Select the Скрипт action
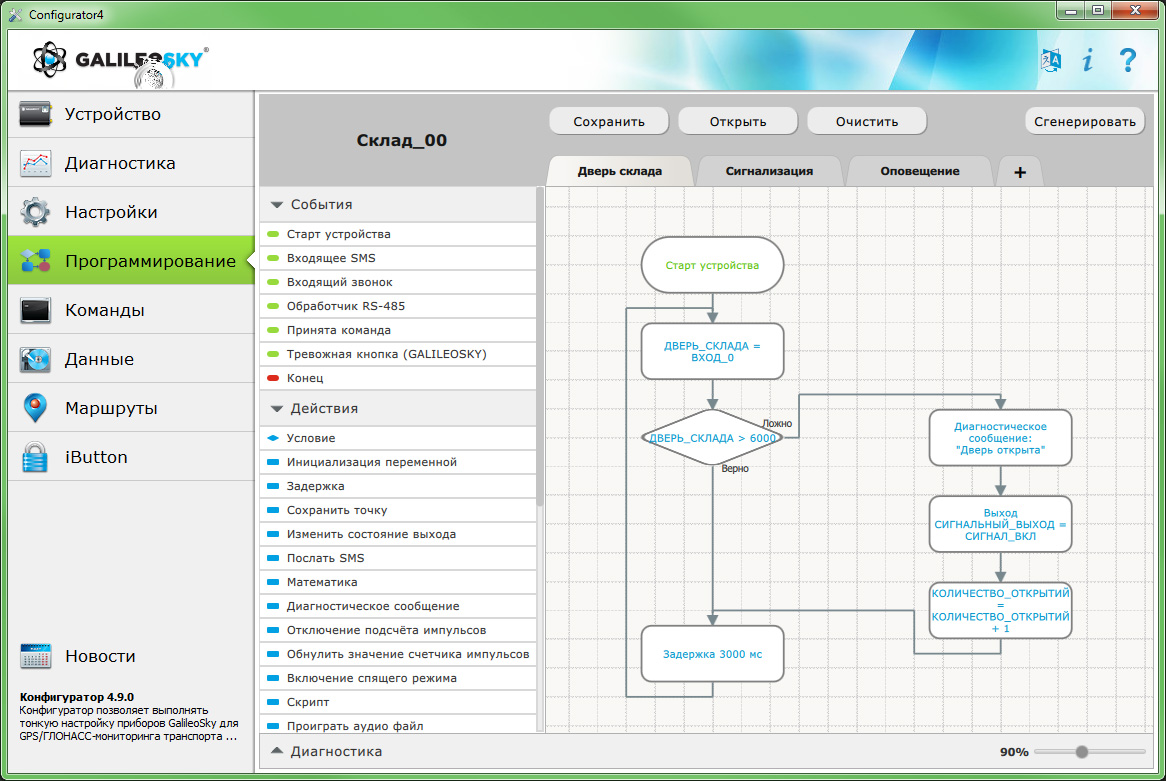Image resolution: width=1166 pixels, height=781 pixels. [x=398, y=702]
